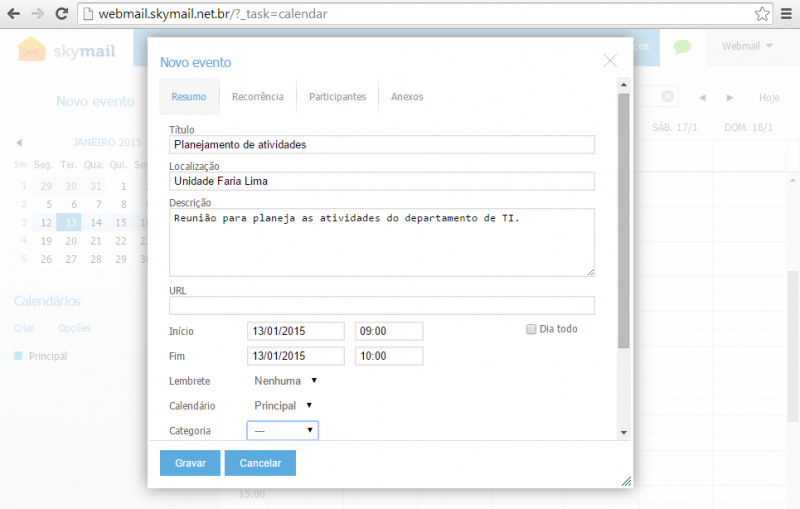The image size is (800, 509).
Task: Click the SÁB. 17/1 column header
Action: (x=674, y=127)
